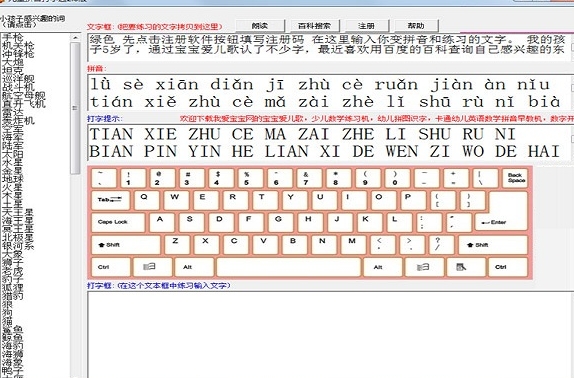This screenshot has width=574, height=378.
Task: Select 航空母舰 in the word list
Action: tap(24, 95)
